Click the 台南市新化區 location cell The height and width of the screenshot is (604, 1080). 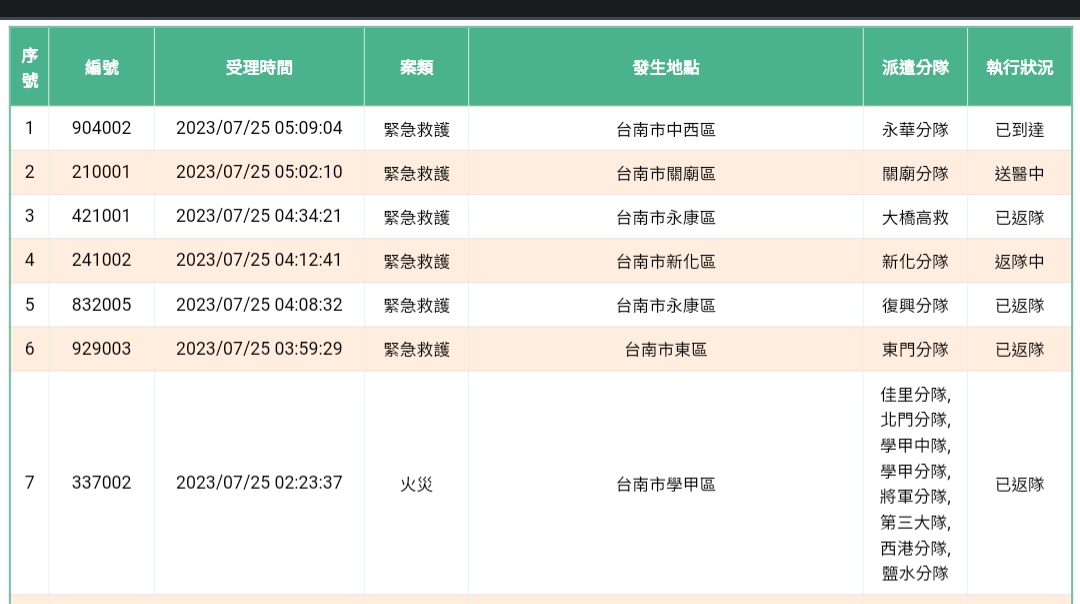coord(666,261)
